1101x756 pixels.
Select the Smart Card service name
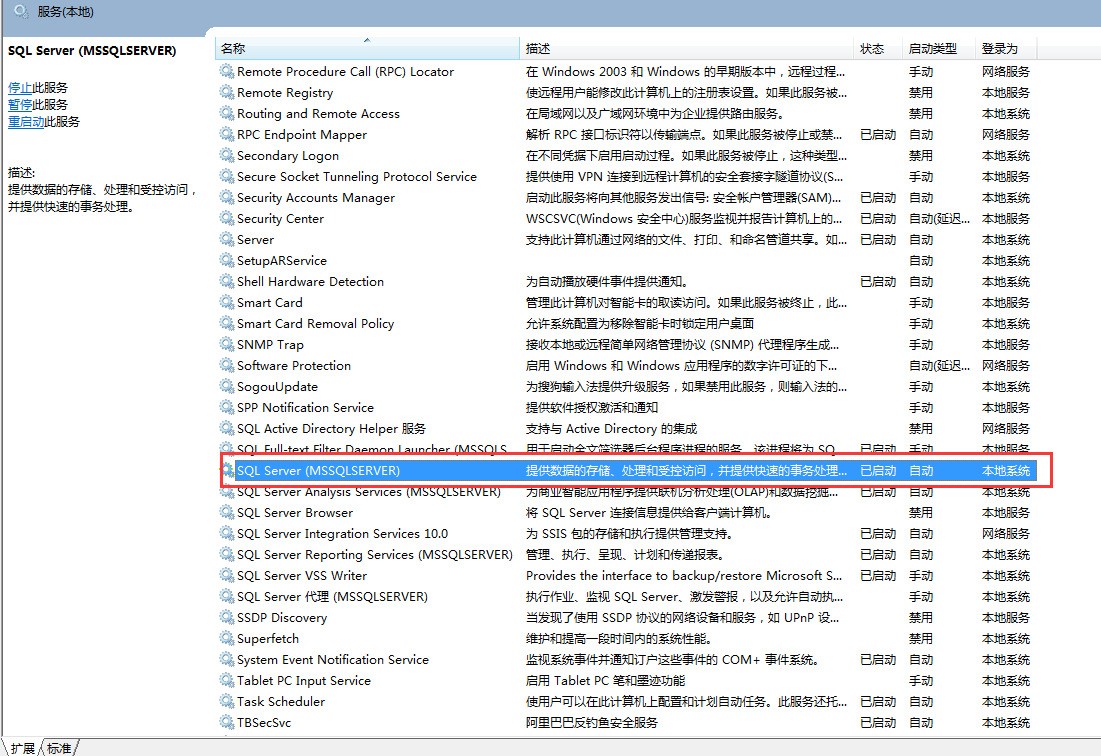270,303
